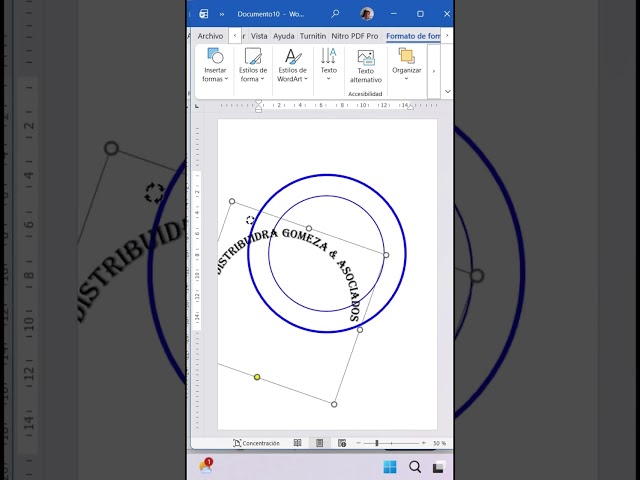
Task: Click the search magnifier in title bar
Action: click(x=335, y=14)
